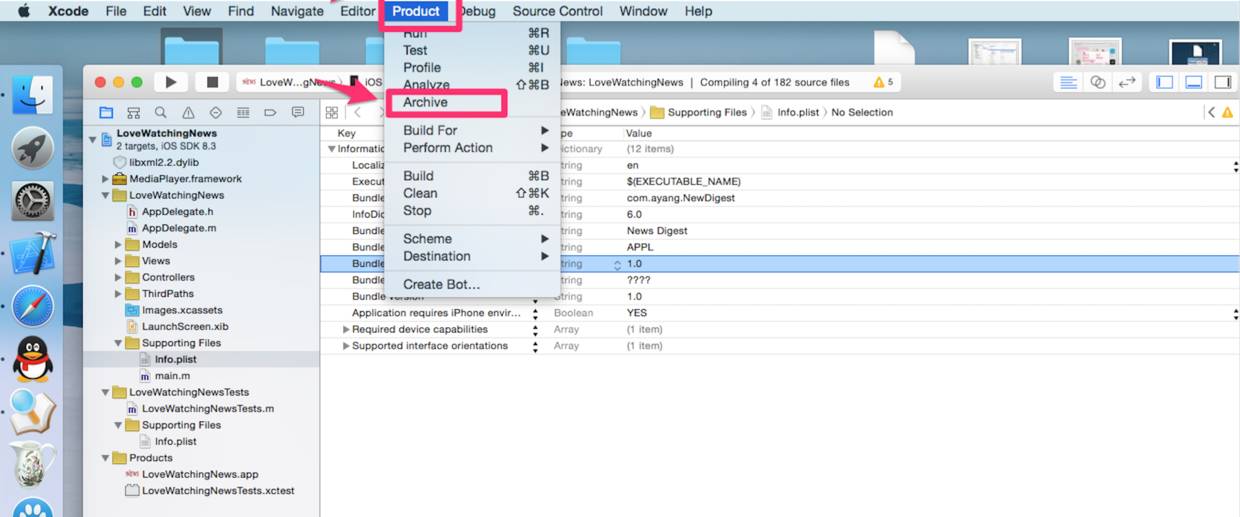Open the Scheme submenu

pos(472,239)
